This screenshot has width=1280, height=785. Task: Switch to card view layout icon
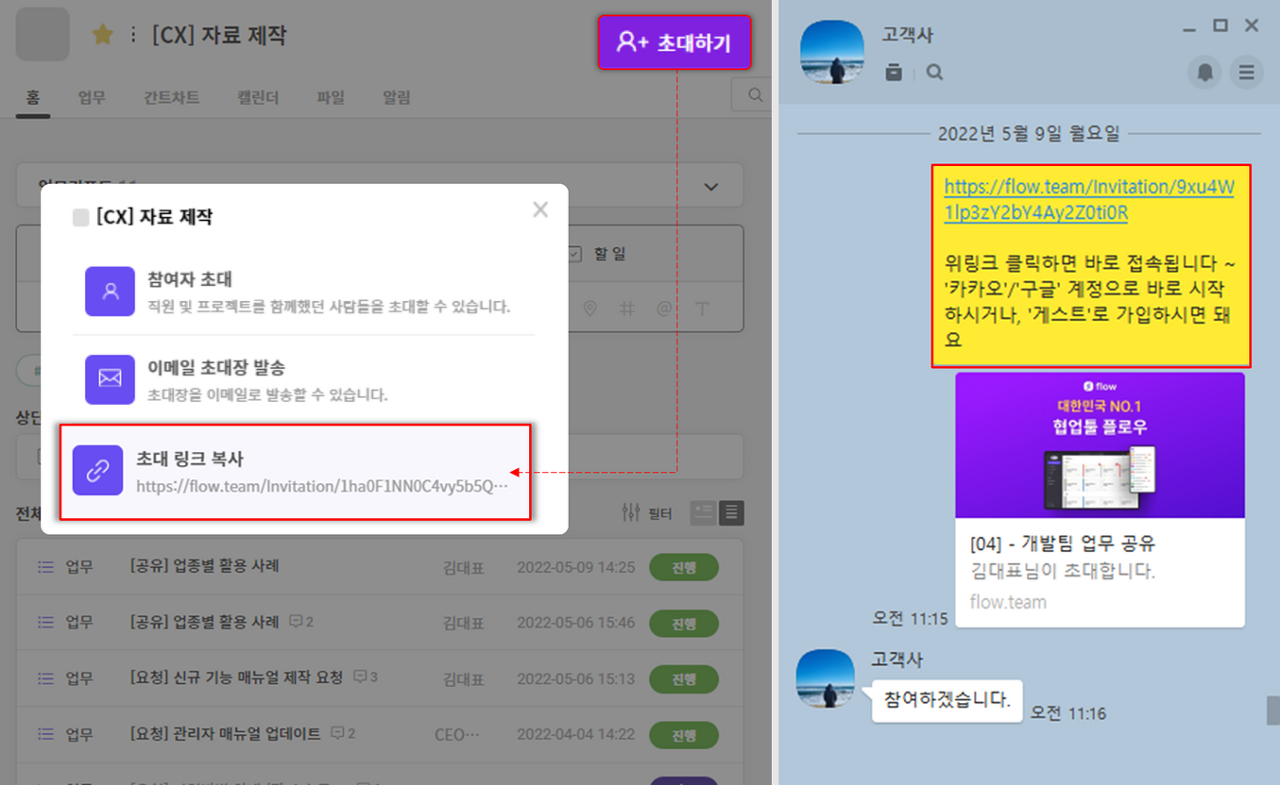click(x=704, y=513)
